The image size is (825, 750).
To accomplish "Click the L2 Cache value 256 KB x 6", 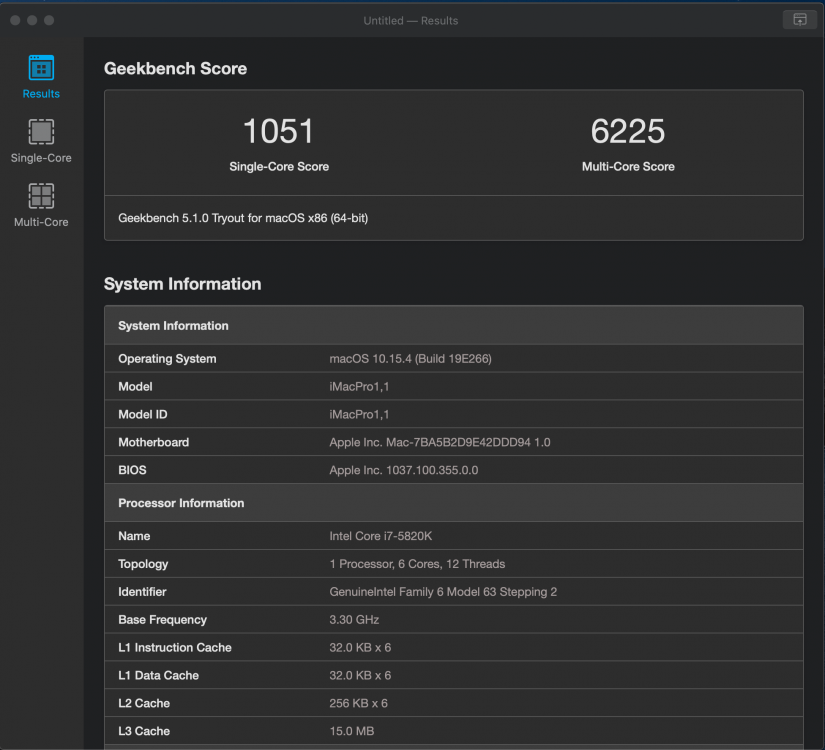I will coord(358,703).
